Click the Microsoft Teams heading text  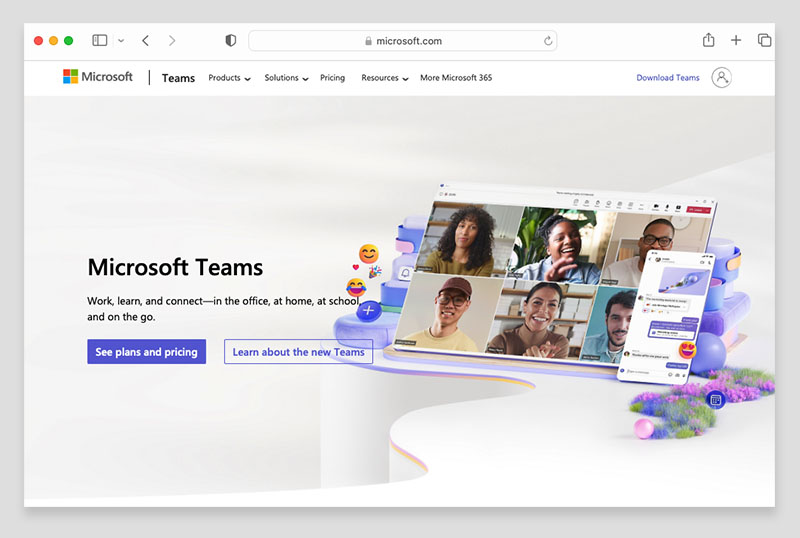click(175, 267)
